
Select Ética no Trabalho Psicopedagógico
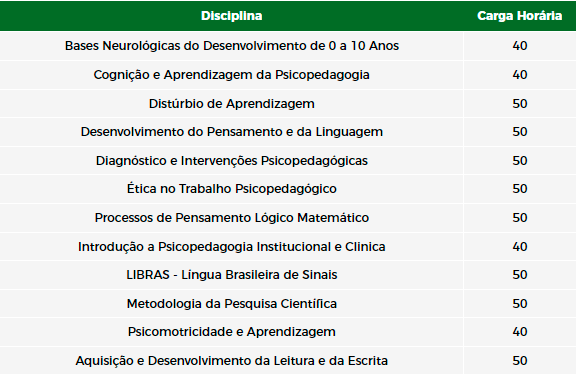coord(231,189)
